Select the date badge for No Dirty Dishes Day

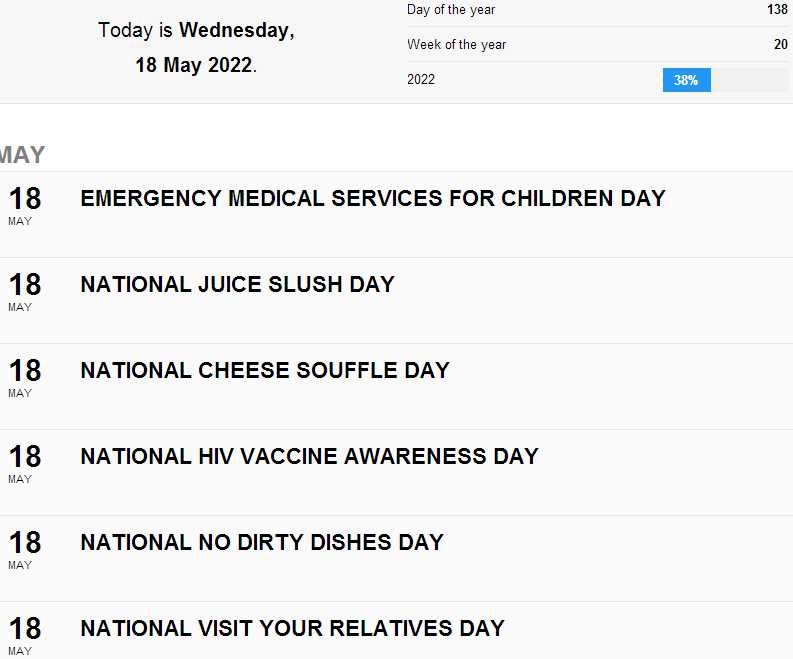tap(24, 548)
